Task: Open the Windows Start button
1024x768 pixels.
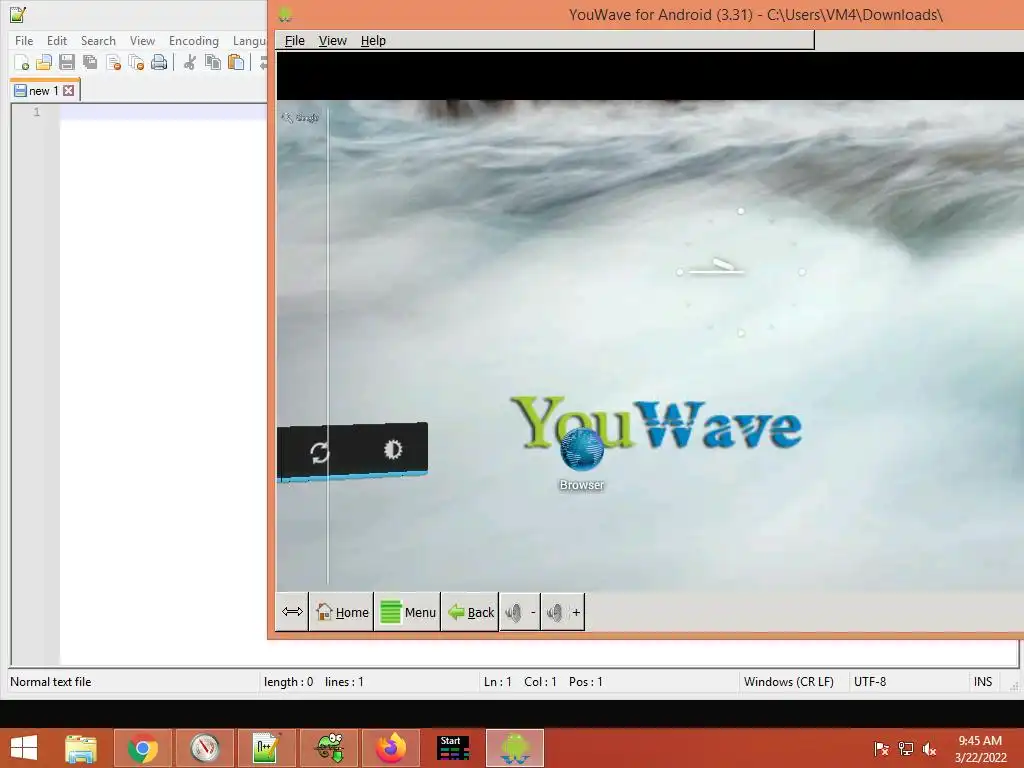Action: 24,748
